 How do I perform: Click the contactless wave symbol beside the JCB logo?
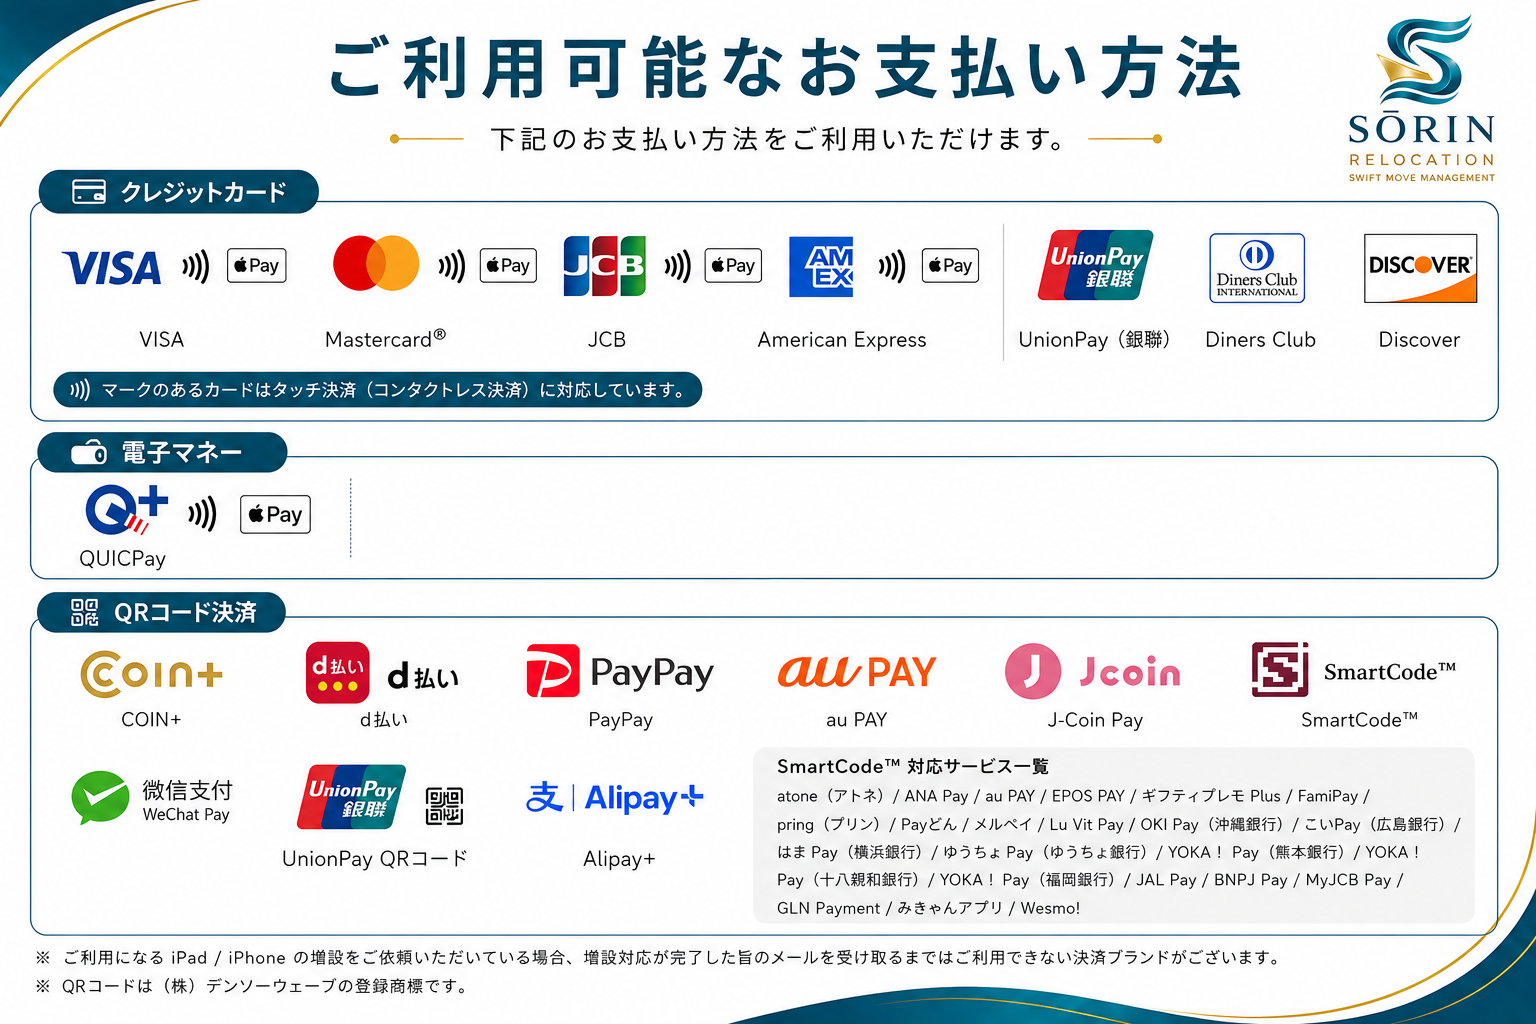pyautogui.click(x=678, y=267)
